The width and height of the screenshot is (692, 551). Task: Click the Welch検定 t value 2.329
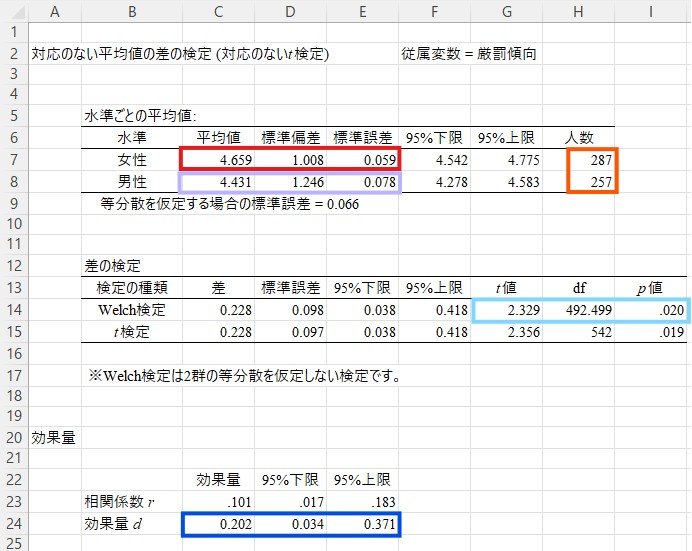pos(507,310)
